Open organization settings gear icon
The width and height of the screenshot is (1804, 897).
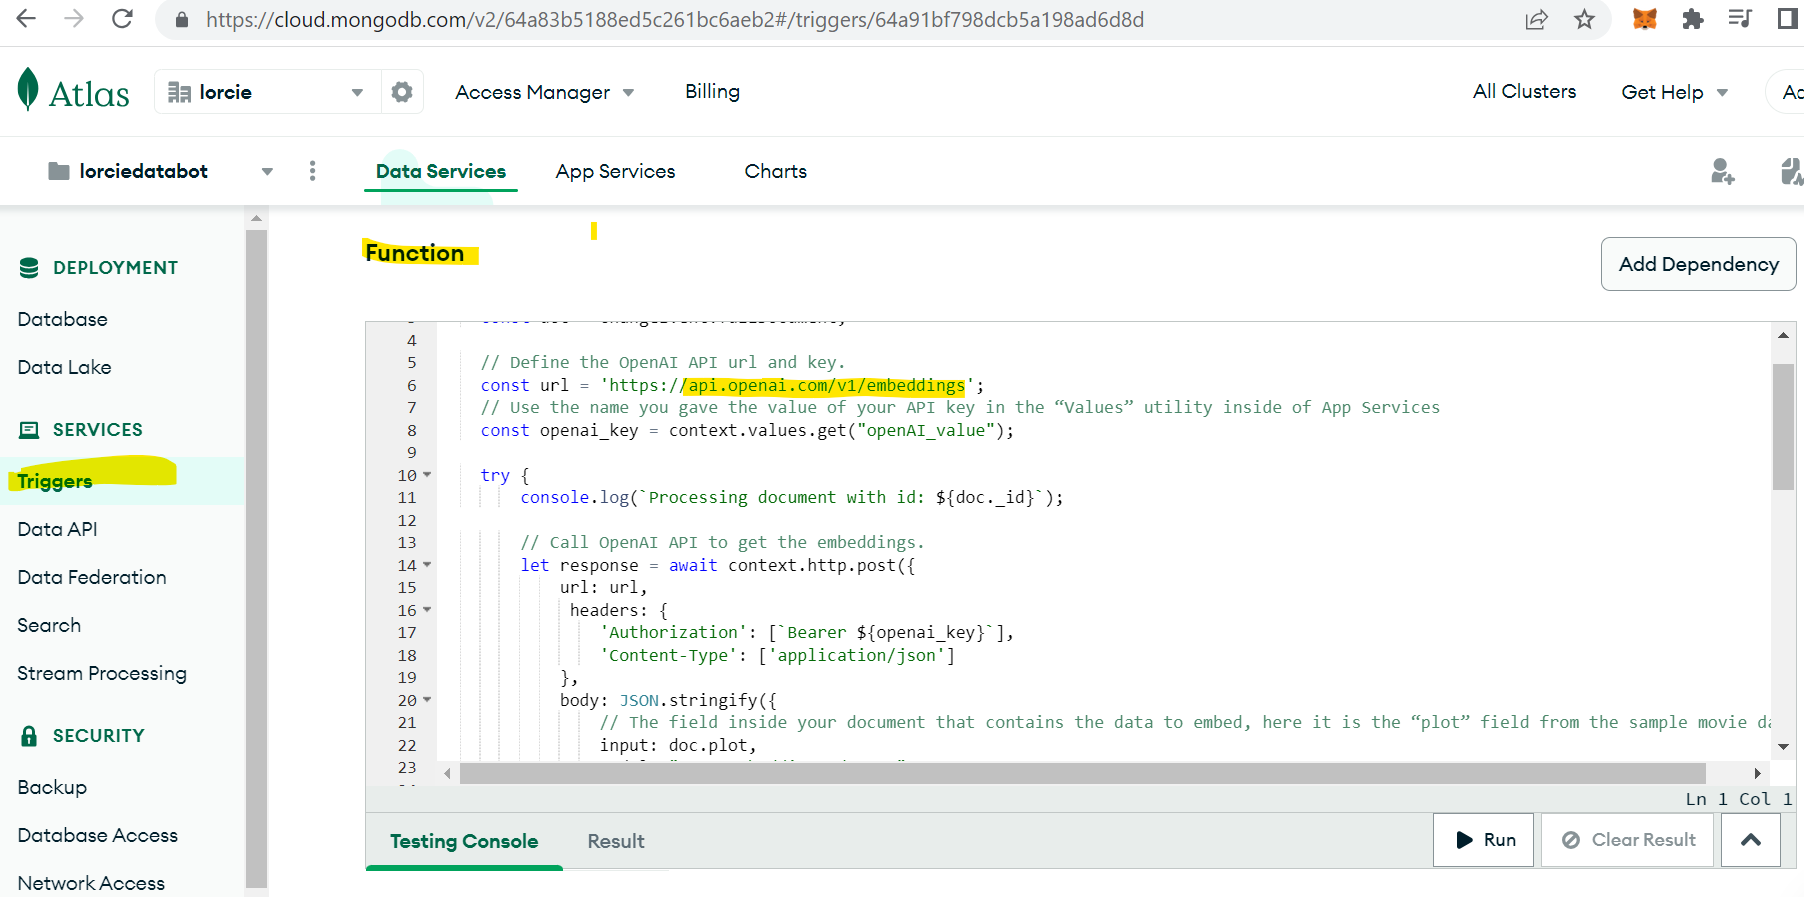[402, 92]
